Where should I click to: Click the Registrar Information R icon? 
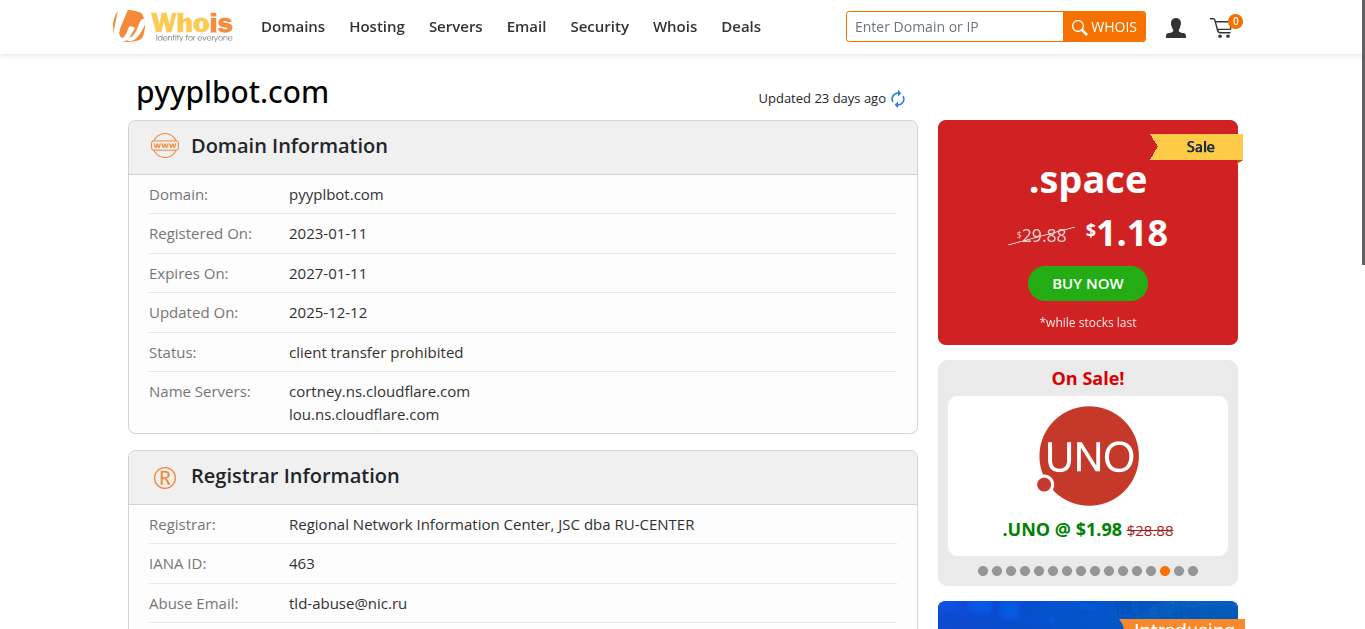[x=164, y=477]
